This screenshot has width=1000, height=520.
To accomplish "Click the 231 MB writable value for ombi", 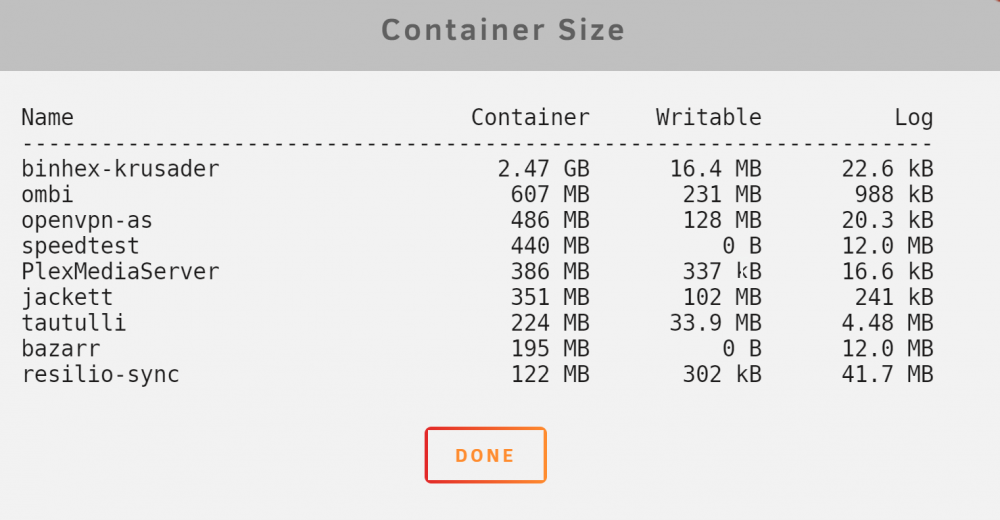I will point(722,195).
